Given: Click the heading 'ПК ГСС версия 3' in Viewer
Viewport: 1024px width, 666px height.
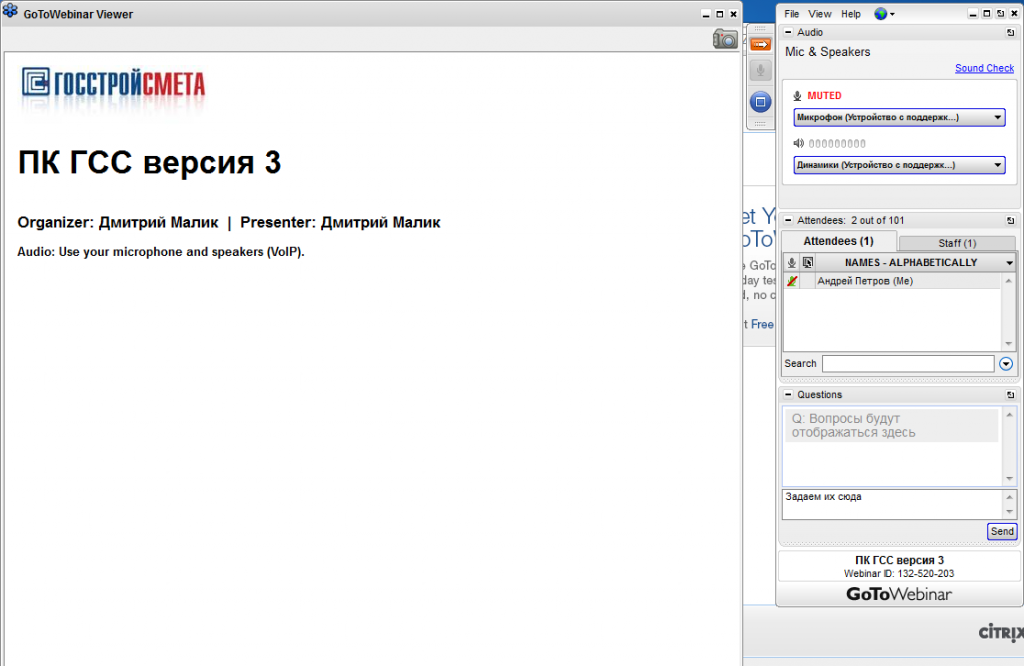Looking at the screenshot, I should (x=150, y=162).
